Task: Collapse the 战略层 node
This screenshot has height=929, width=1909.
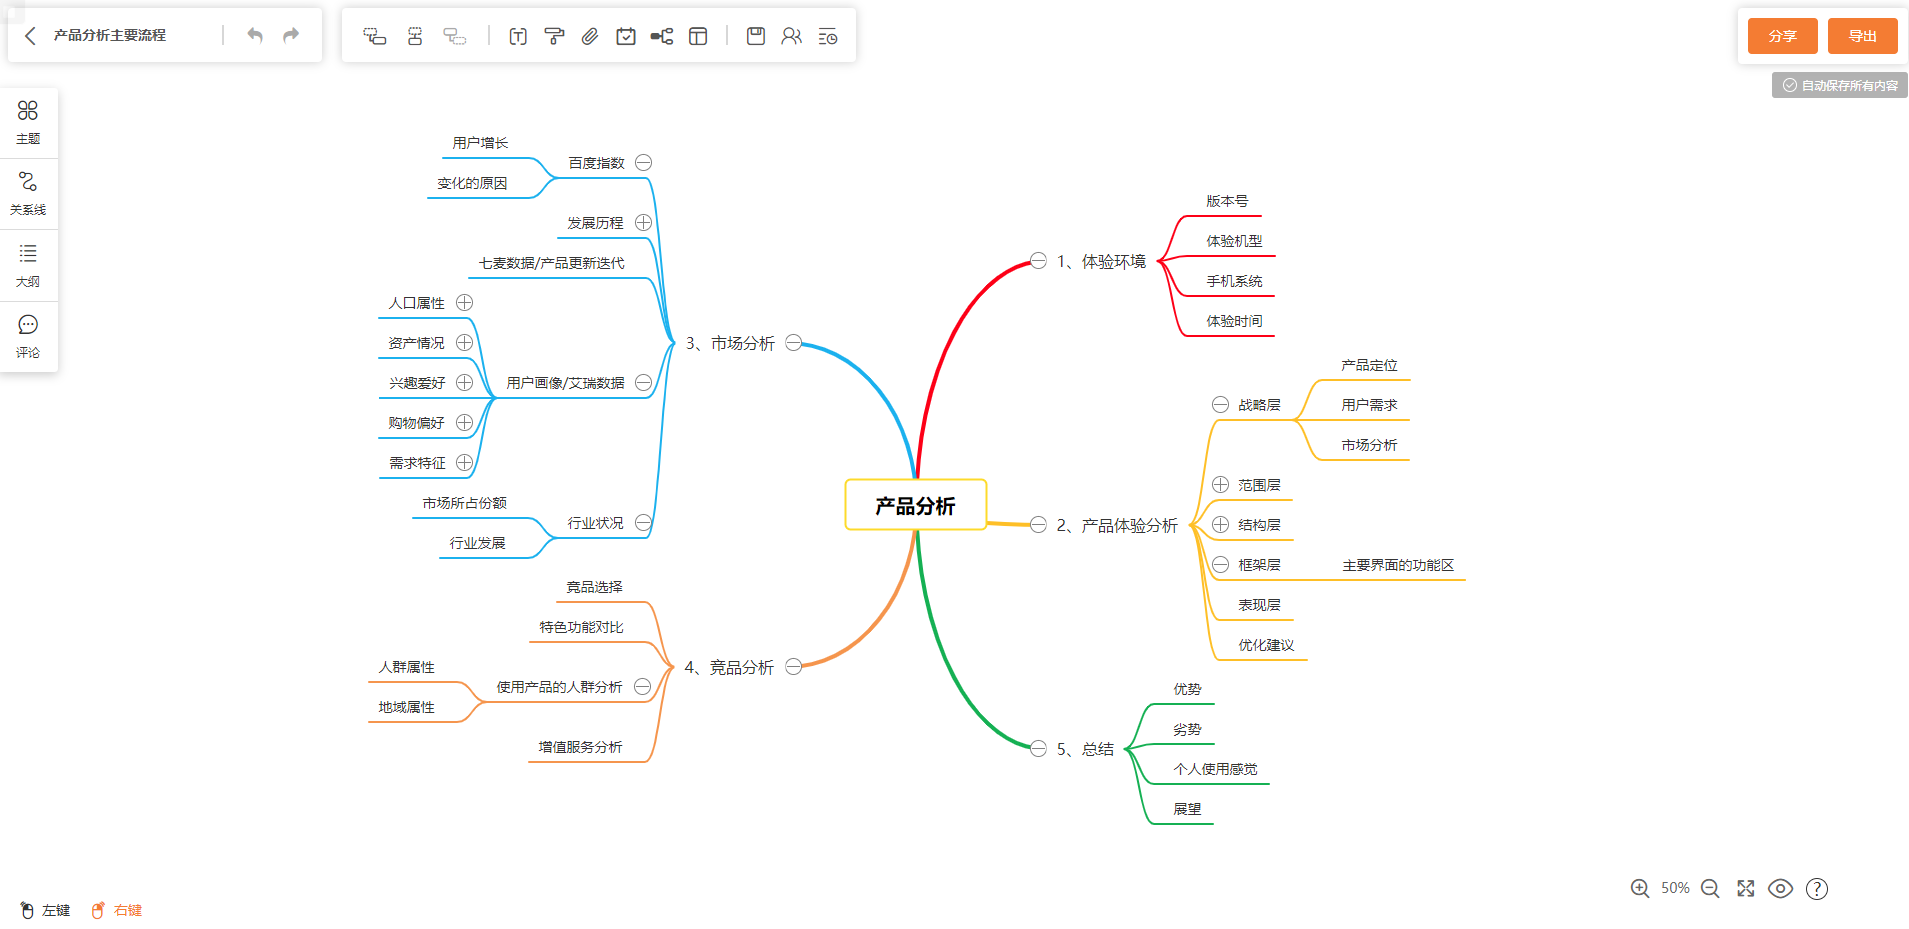Action: [x=1220, y=404]
